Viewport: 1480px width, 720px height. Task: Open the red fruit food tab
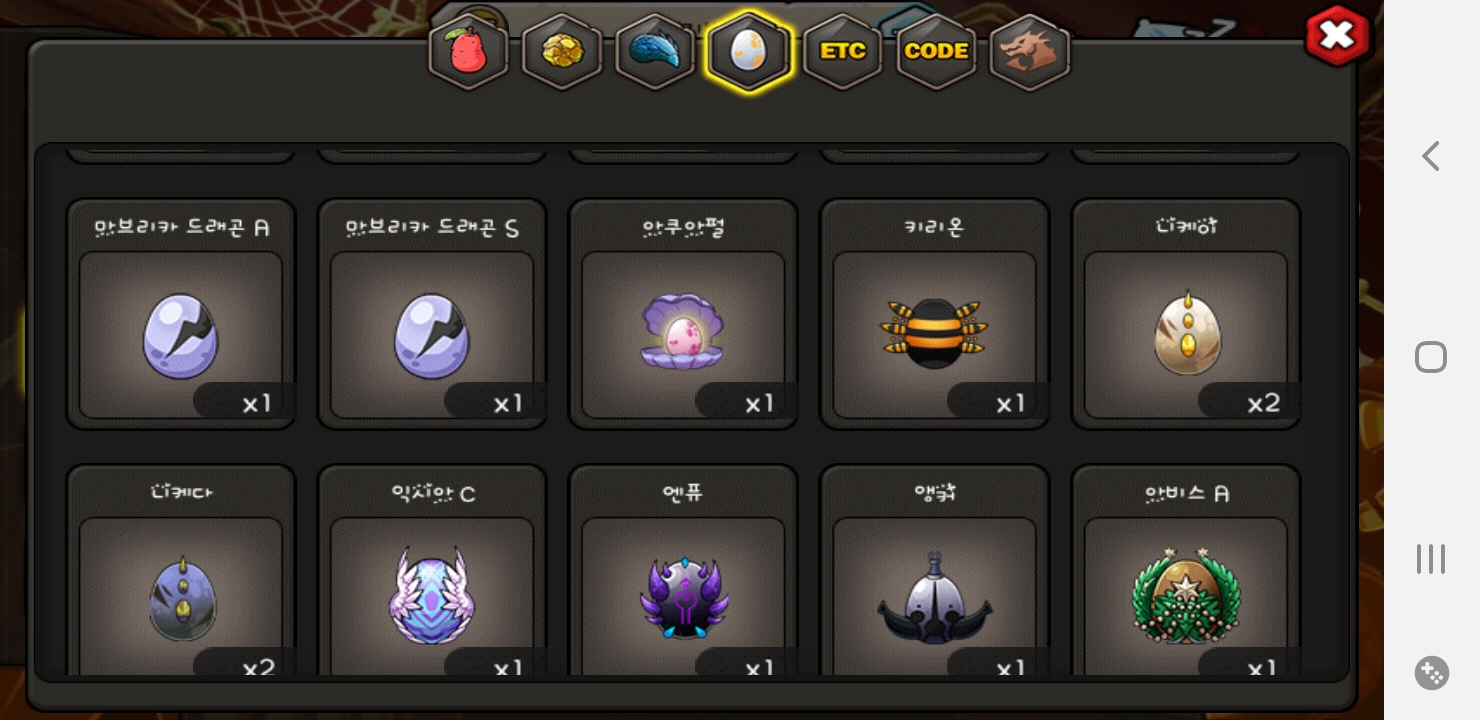click(468, 52)
